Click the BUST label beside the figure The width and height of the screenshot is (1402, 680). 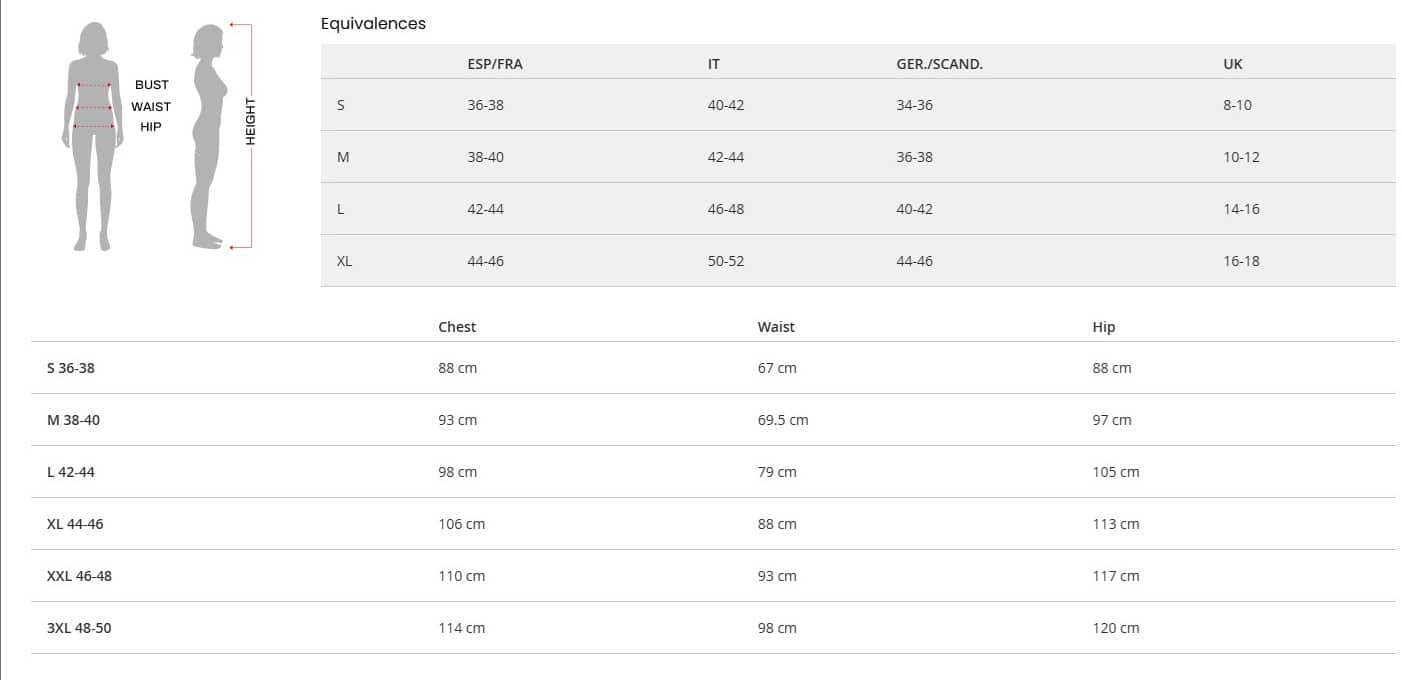pos(152,85)
